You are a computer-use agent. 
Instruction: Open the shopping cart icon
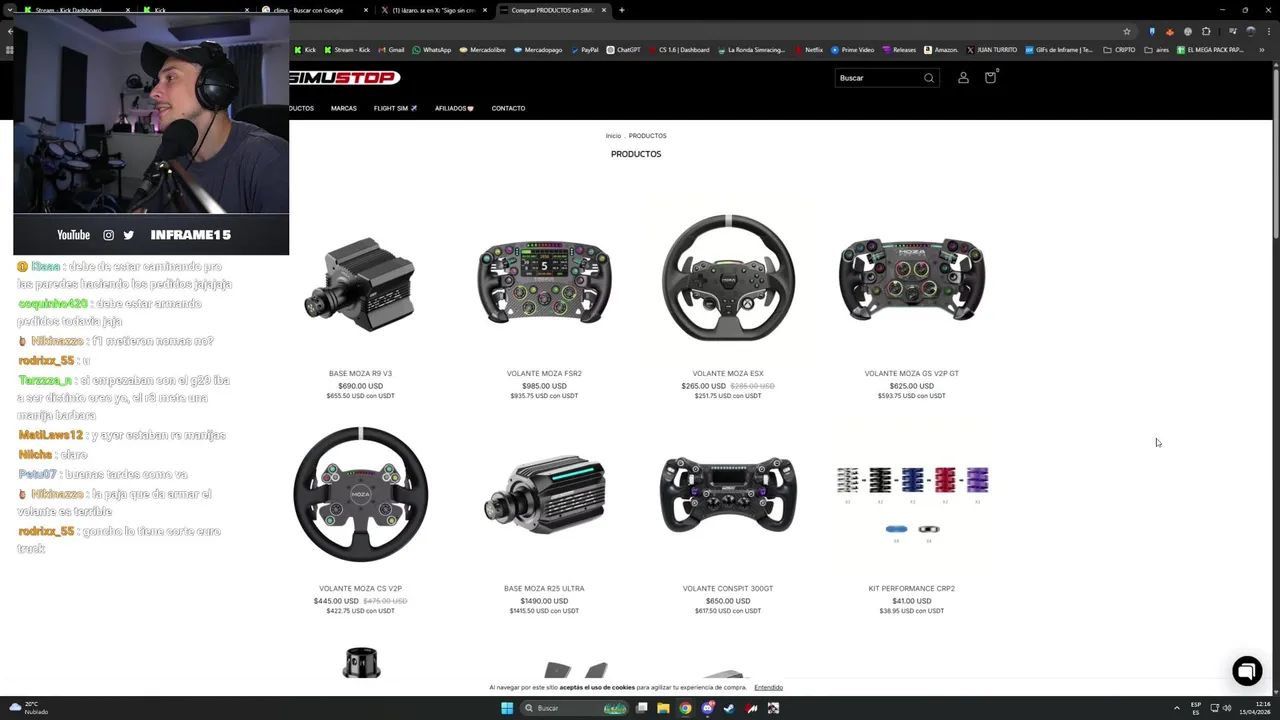pyautogui.click(x=990, y=77)
